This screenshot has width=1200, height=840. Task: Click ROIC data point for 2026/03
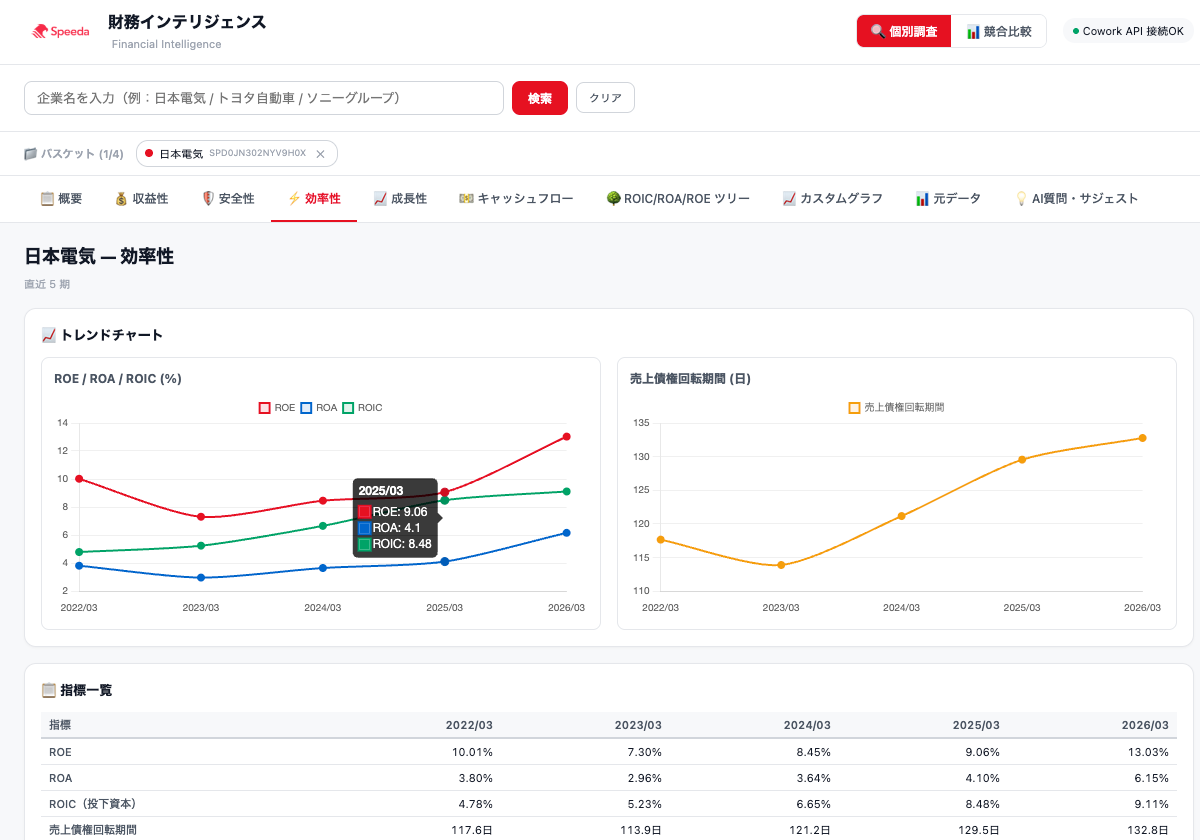point(566,491)
